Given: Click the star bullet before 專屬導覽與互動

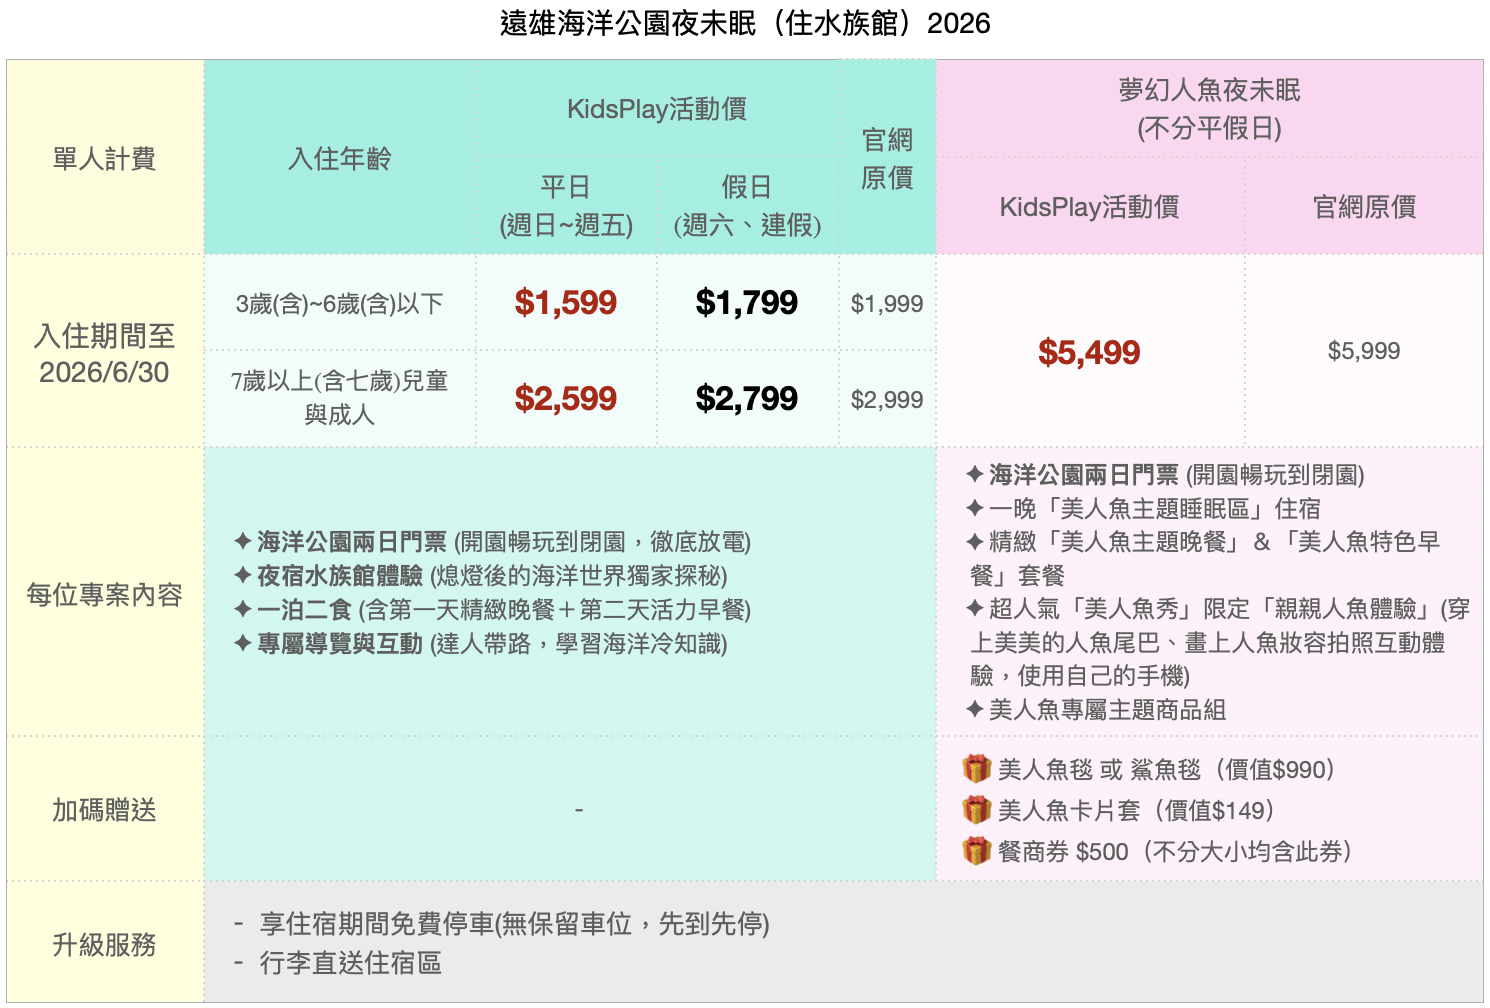Looking at the screenshot, I should pos(242,644).
